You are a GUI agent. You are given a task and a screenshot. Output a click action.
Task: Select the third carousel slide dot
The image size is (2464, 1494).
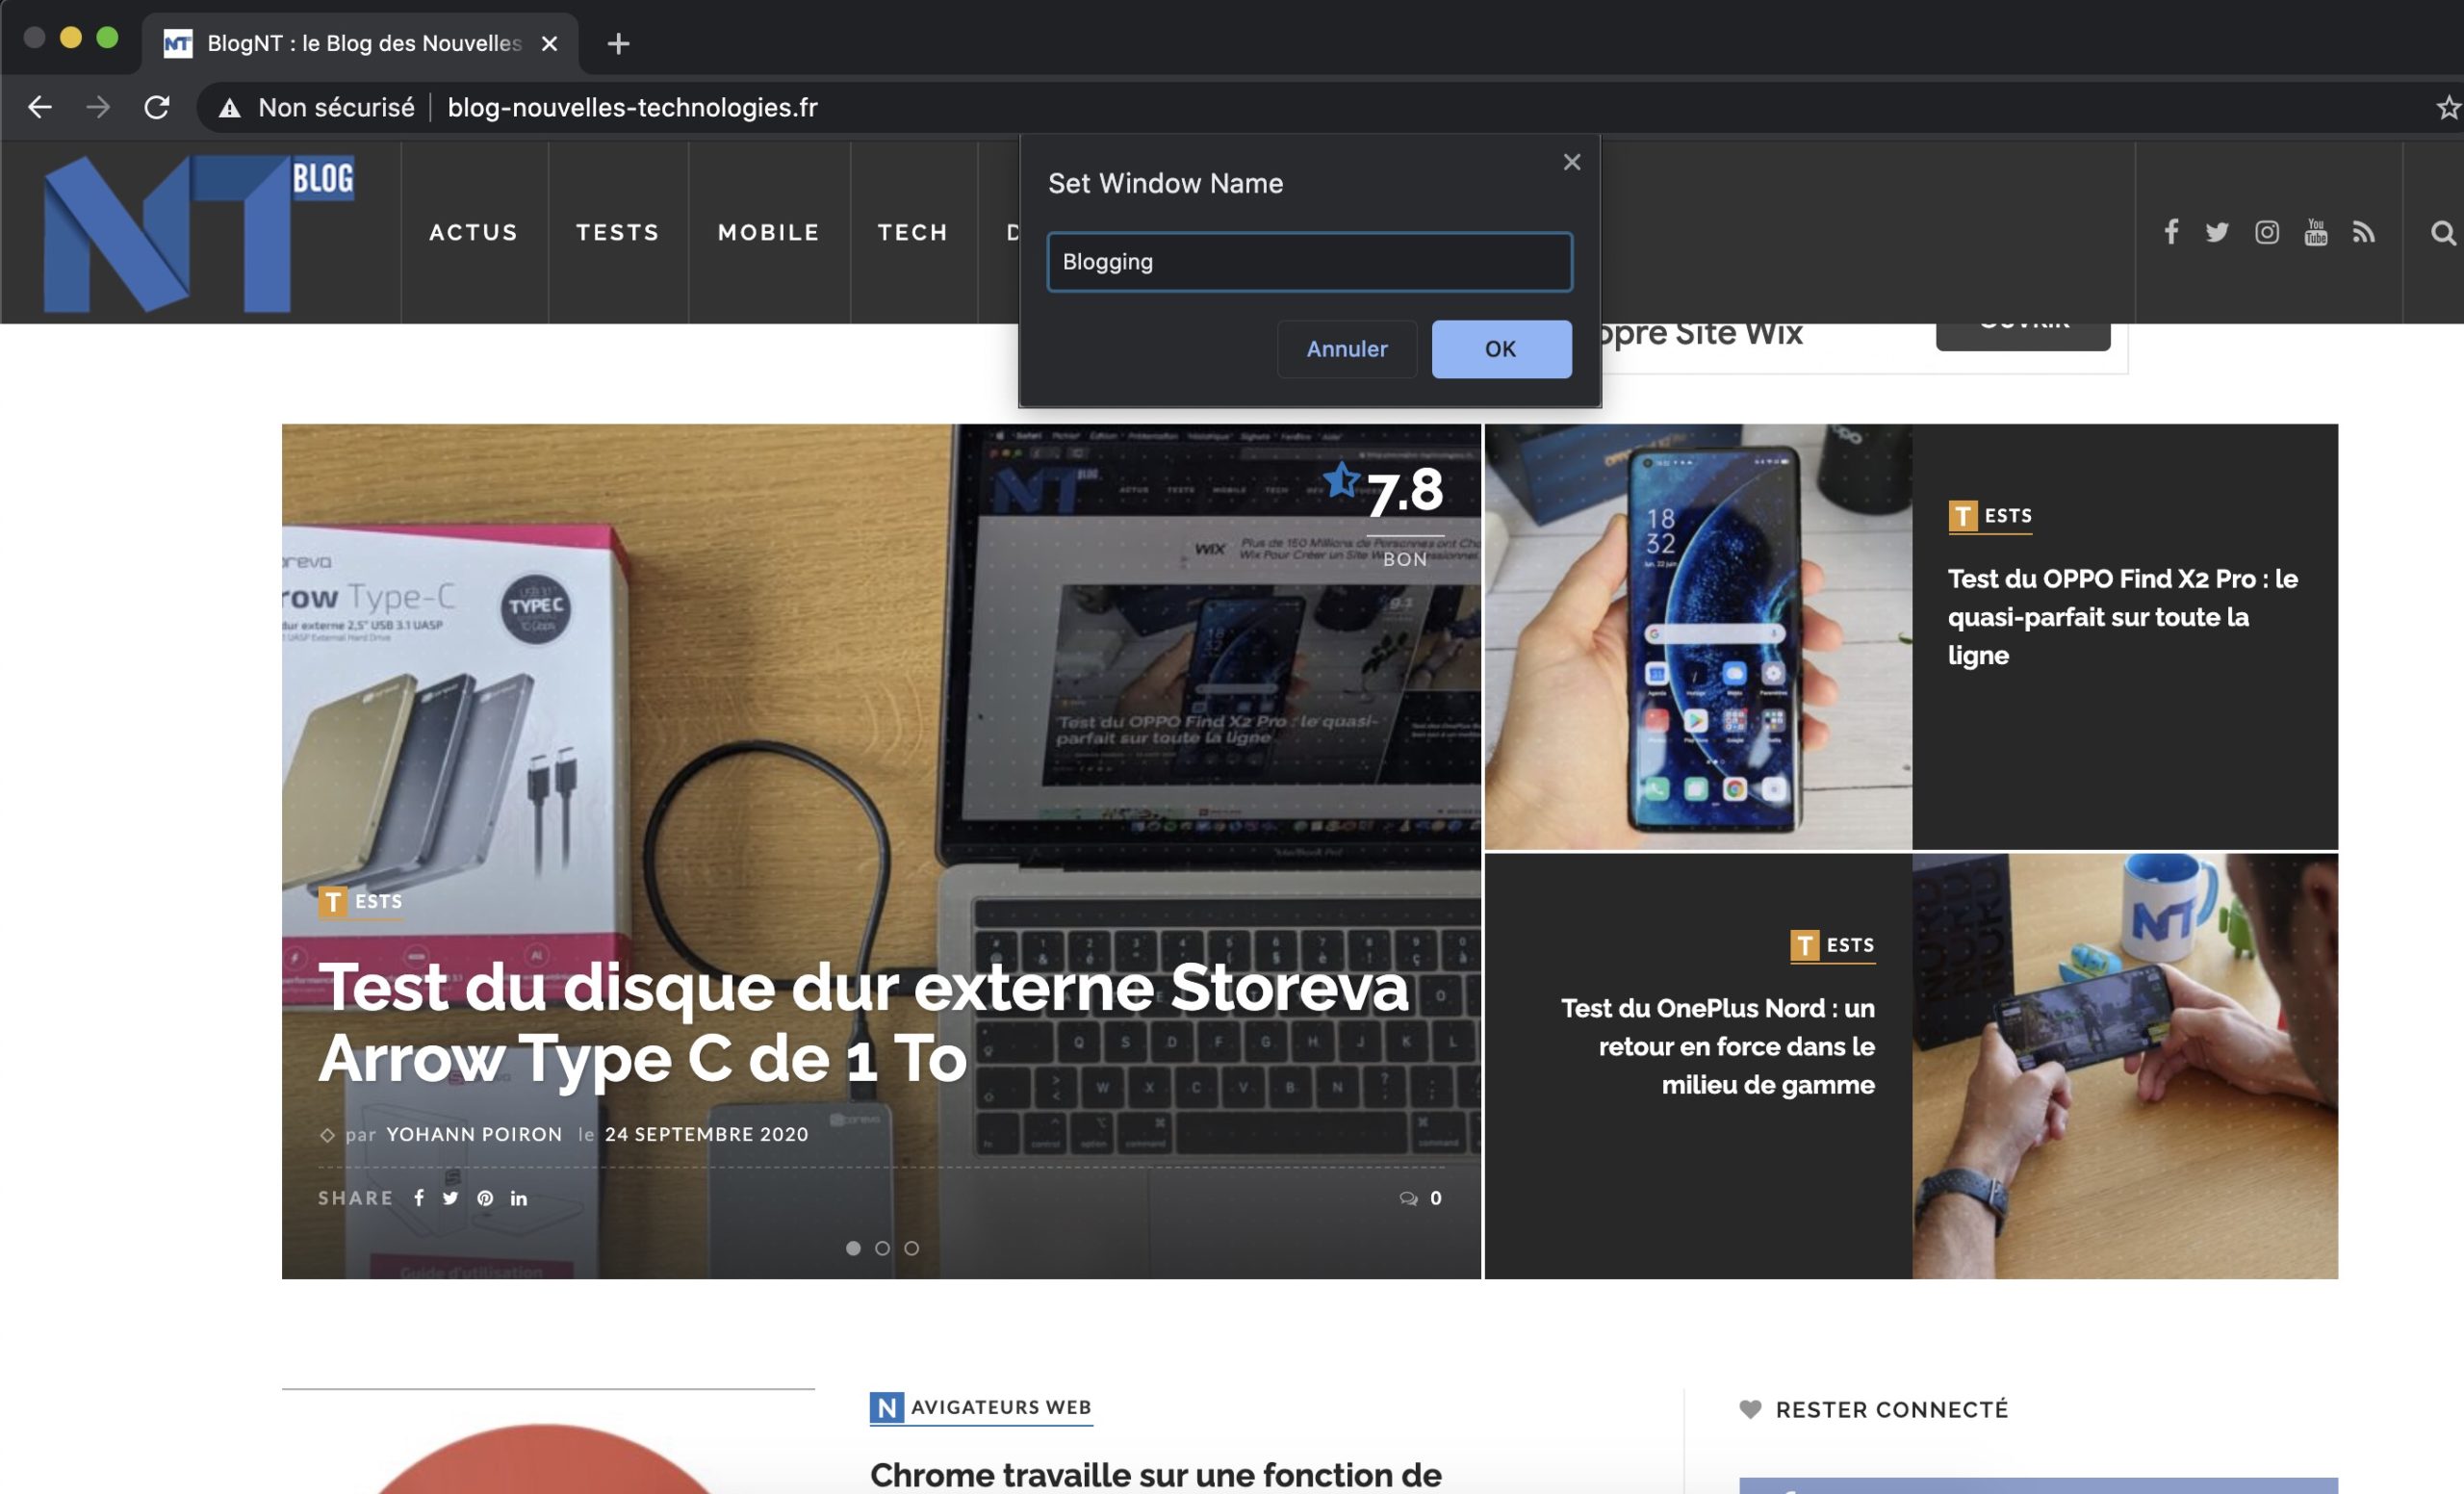[911, 1248]
